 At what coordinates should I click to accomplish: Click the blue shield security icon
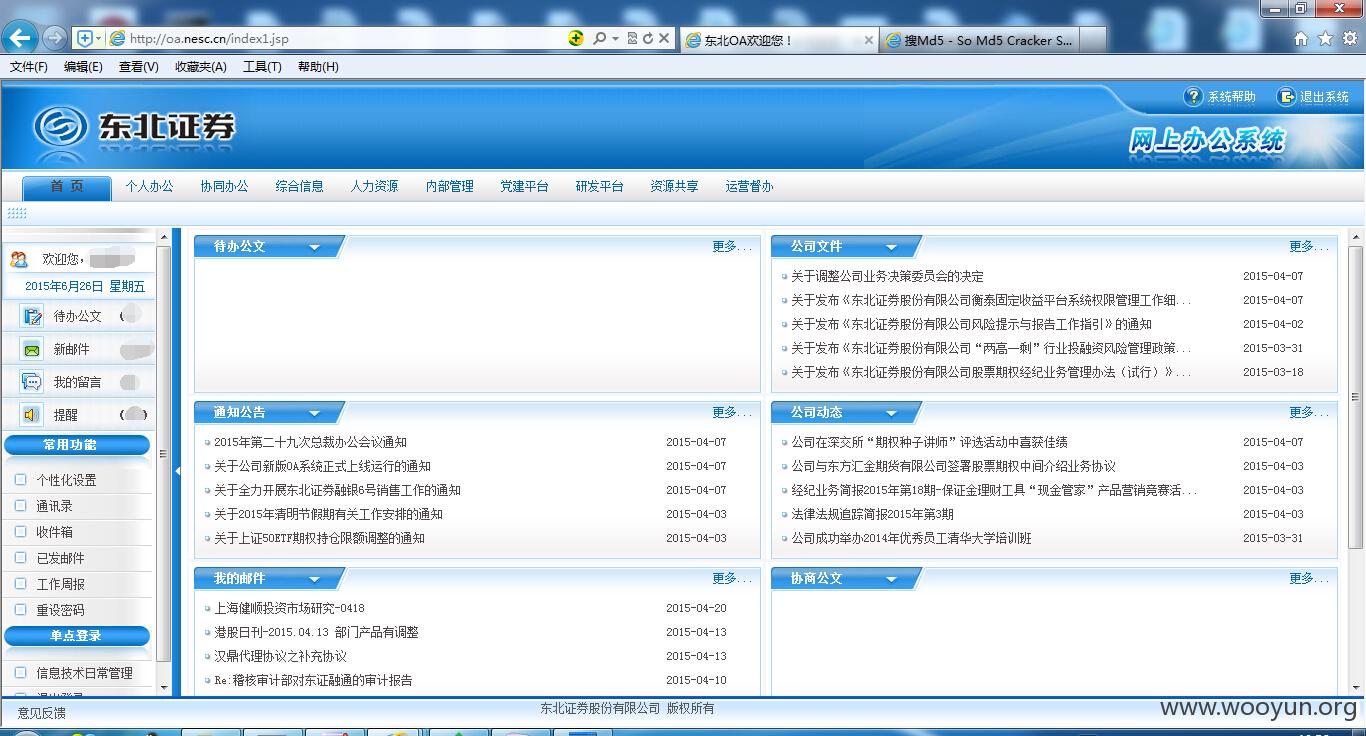[x=85, y=38]
